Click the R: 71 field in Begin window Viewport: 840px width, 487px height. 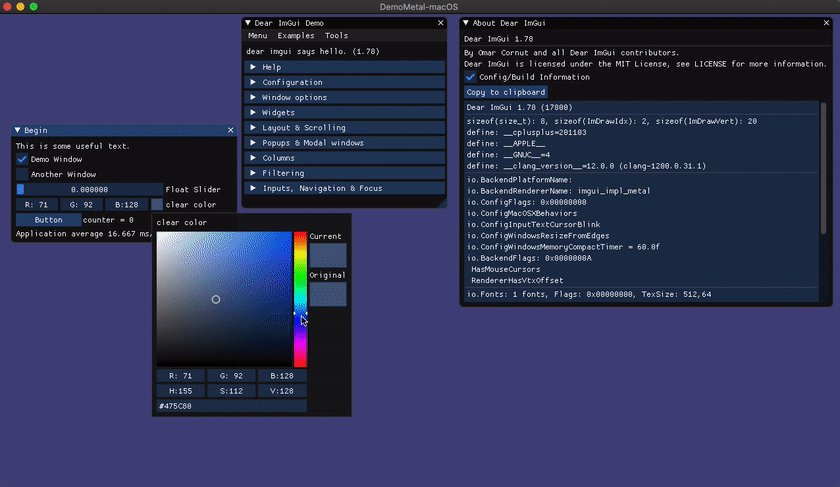click(x=36, y=205)
